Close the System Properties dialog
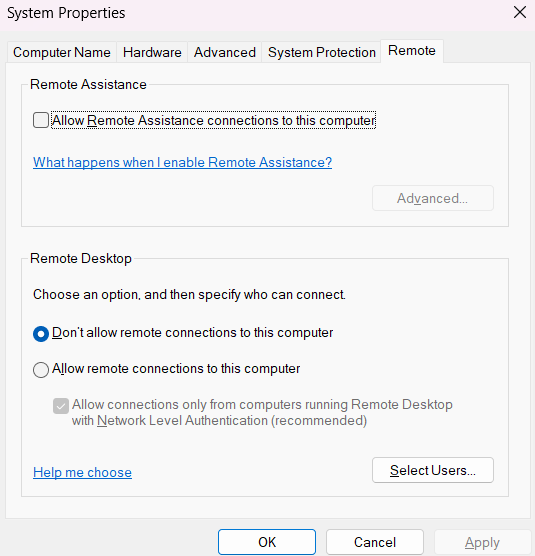Viewport: 535px width, 556px height. (x=520, y=12)
